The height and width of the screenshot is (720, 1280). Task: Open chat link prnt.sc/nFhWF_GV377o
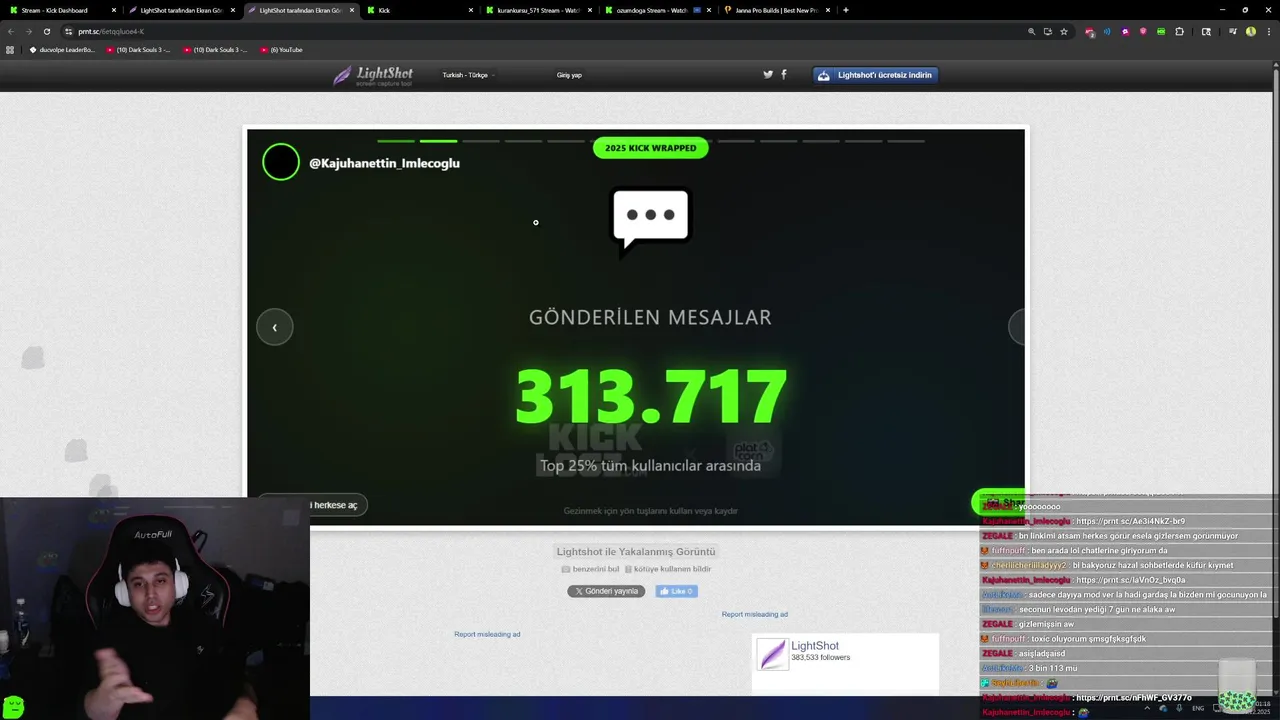pos(1133,698)
